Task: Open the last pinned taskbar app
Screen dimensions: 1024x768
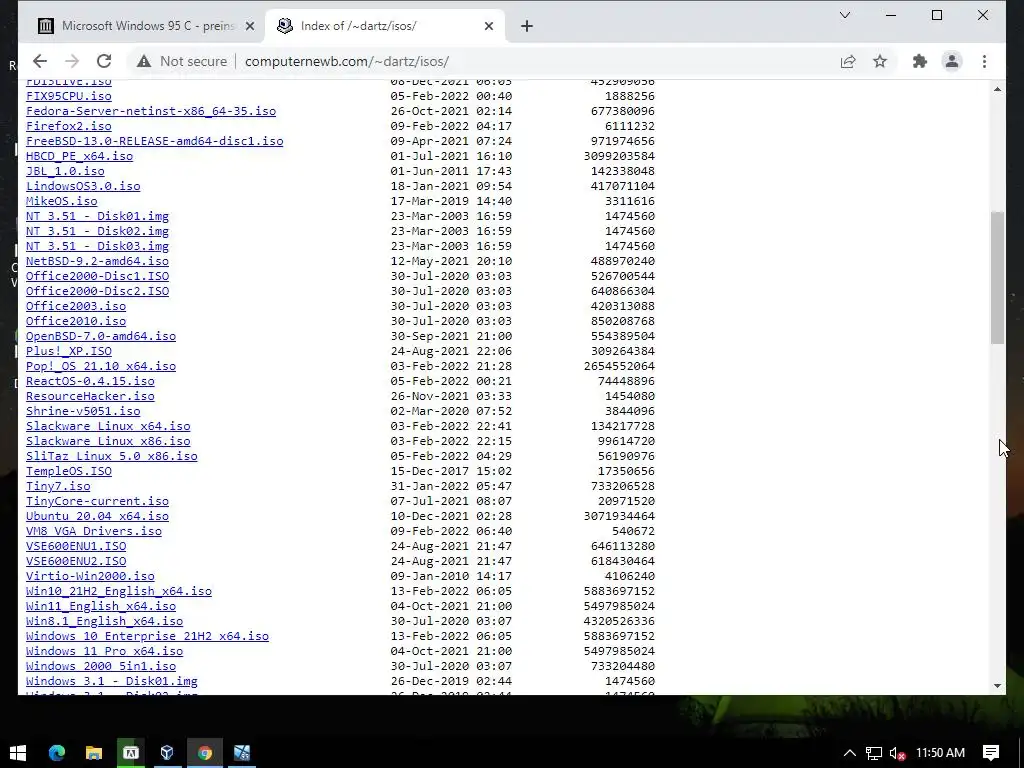Action: pos(242,753)
